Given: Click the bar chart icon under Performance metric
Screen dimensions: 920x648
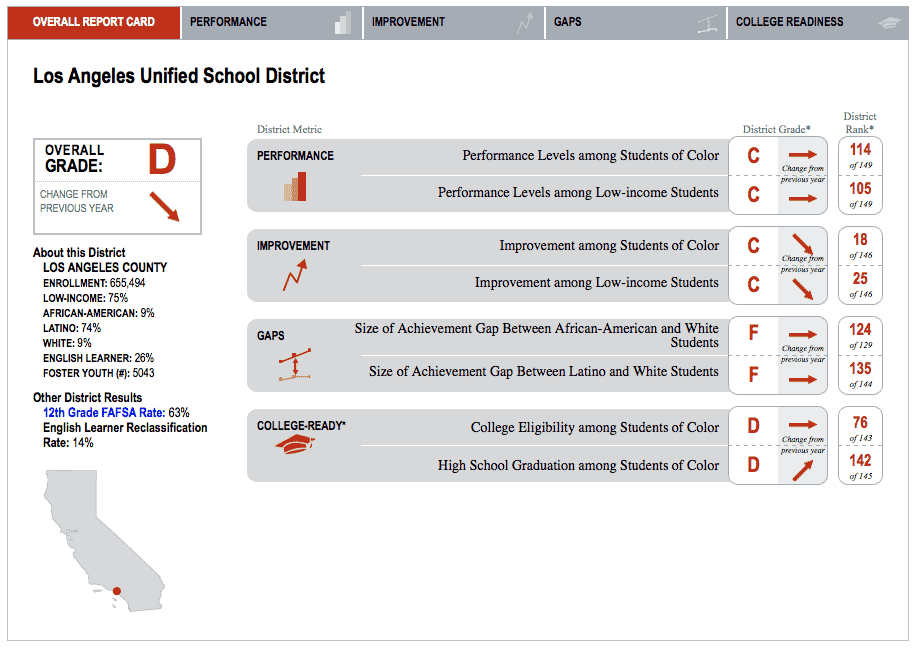Looking at the screenshot, I should [x=295, y=186].
